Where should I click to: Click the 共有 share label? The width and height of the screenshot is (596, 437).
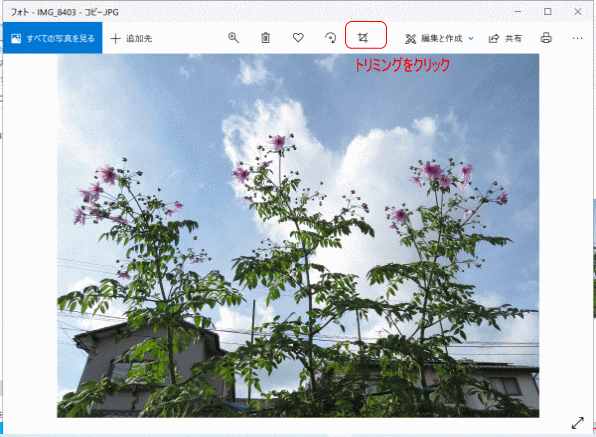[x=513, y=38]
